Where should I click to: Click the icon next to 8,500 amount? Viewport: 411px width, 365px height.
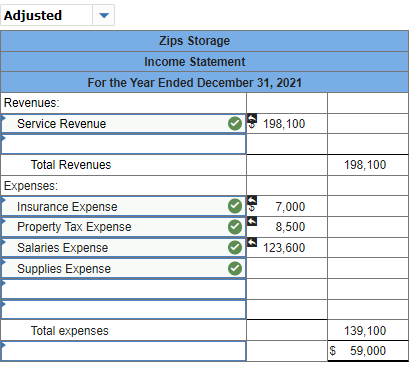(x=252, y=221)
